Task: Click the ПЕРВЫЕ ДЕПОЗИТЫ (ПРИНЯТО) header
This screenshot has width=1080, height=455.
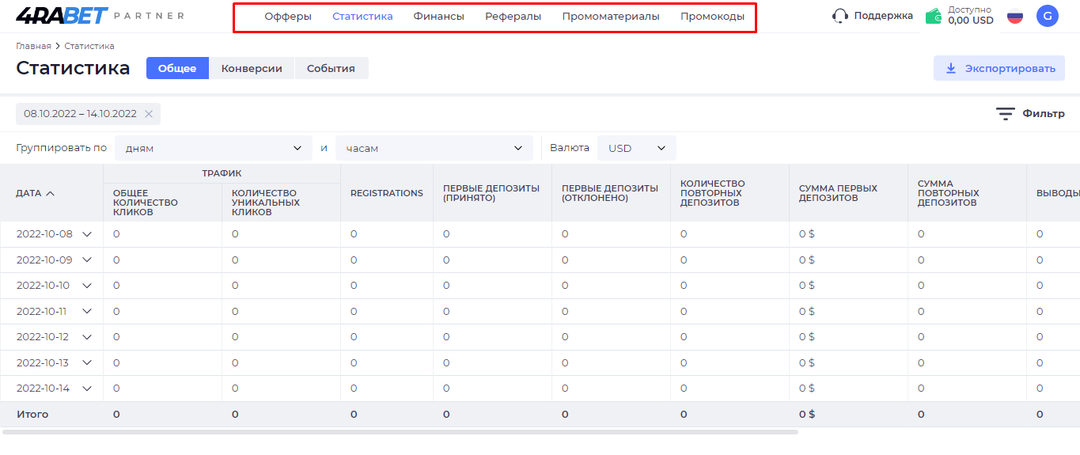Action: click(491, 193)
